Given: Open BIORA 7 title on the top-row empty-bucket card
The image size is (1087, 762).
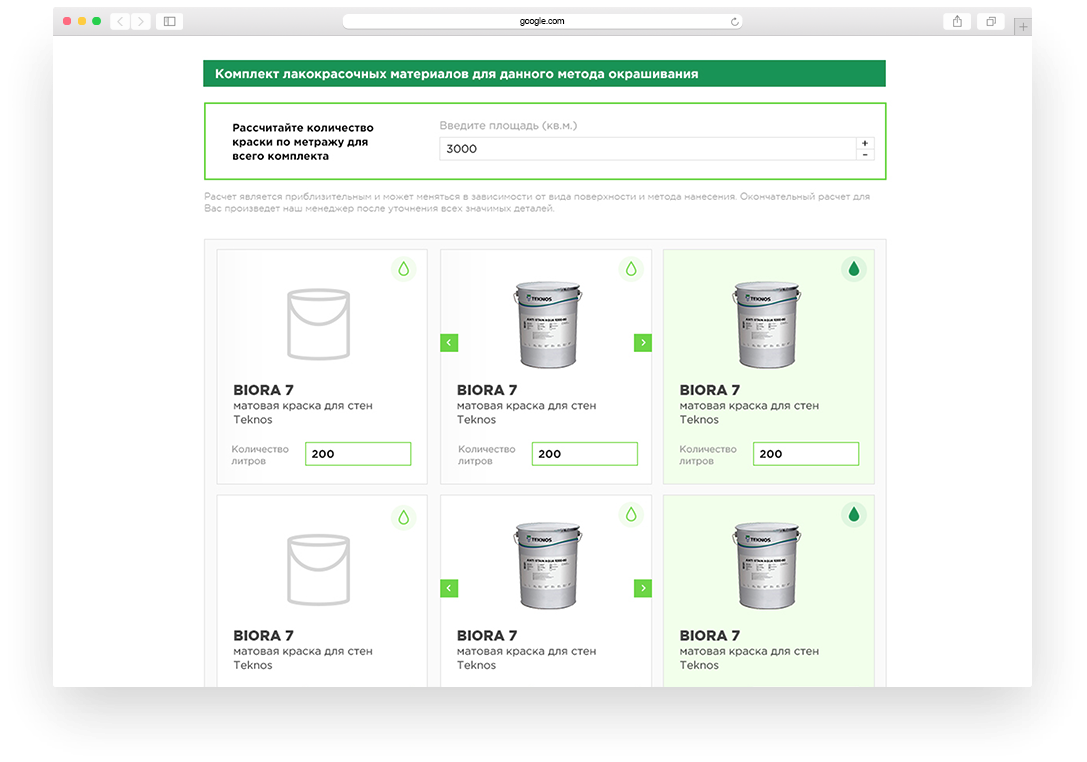Looking at the screenshot, I should click(263, 390).
